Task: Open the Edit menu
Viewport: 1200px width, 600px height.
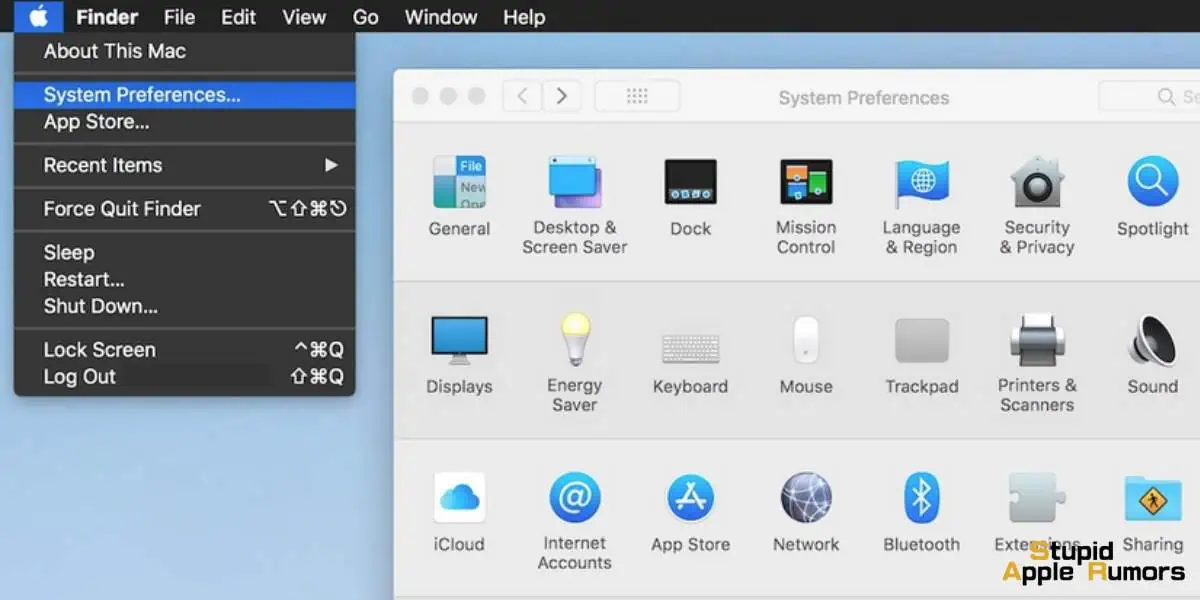Action: tap(239, 16)
